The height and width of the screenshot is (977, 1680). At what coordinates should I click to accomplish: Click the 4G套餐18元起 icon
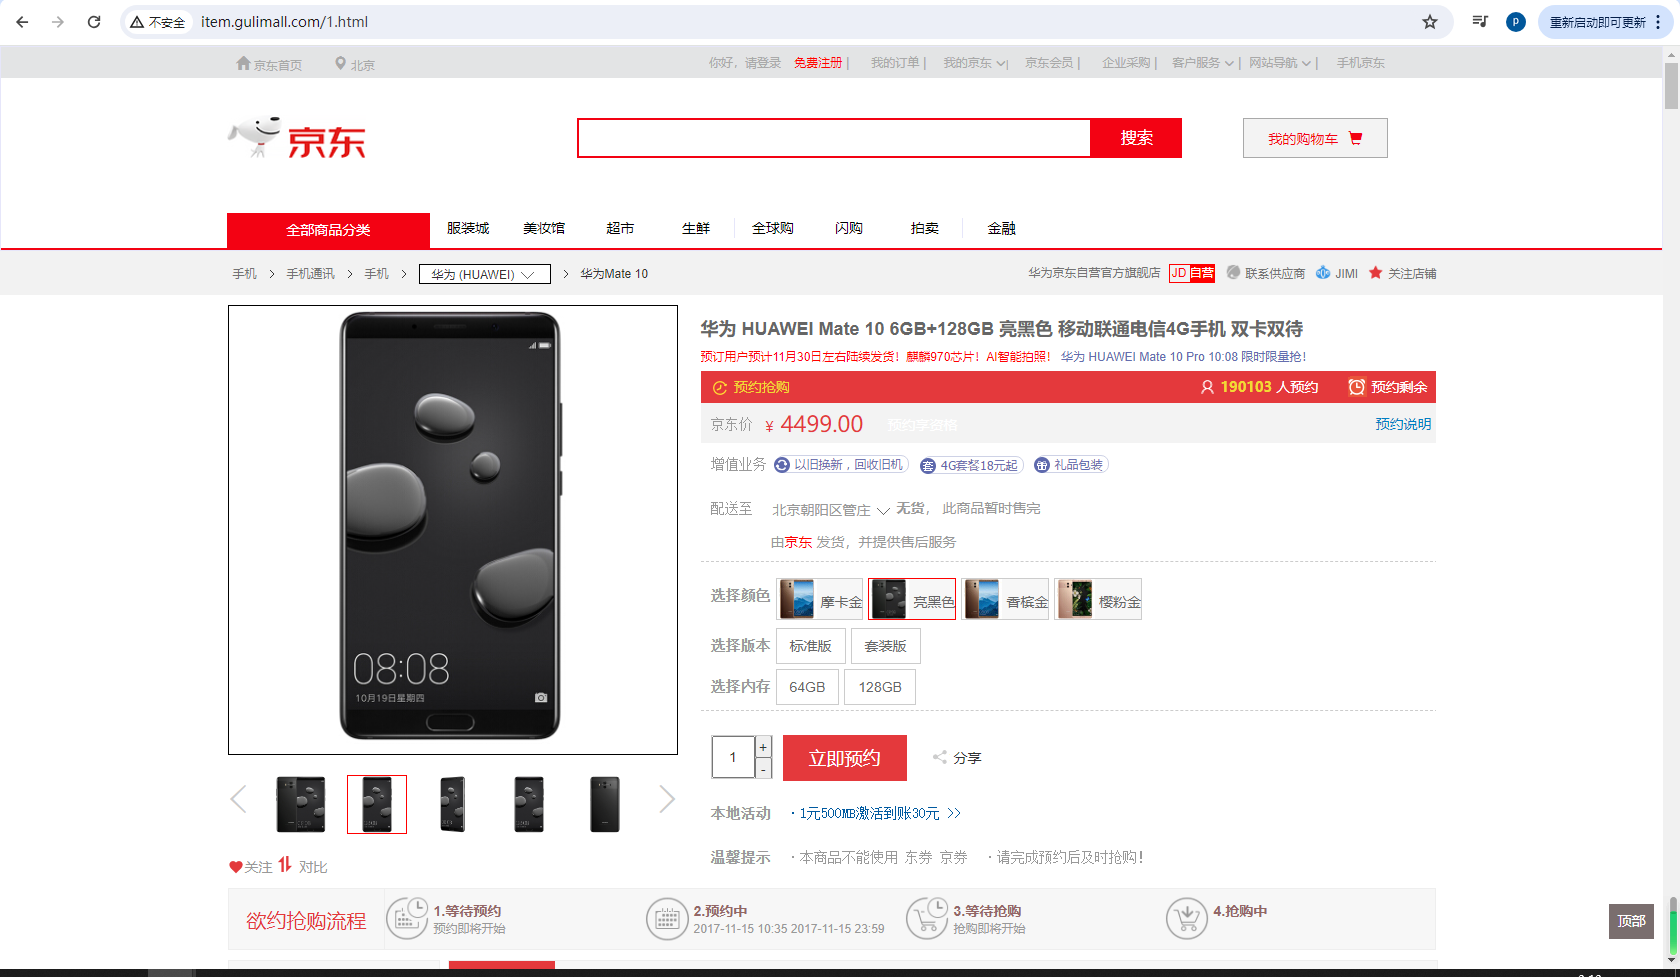[x=928, y=466]
